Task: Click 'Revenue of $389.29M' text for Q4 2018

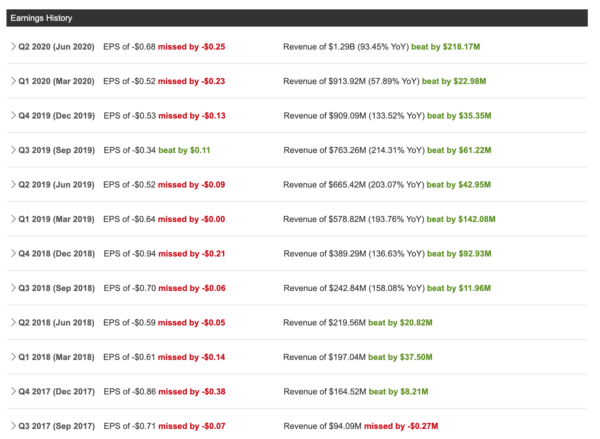Action: [x=325, y=253]
